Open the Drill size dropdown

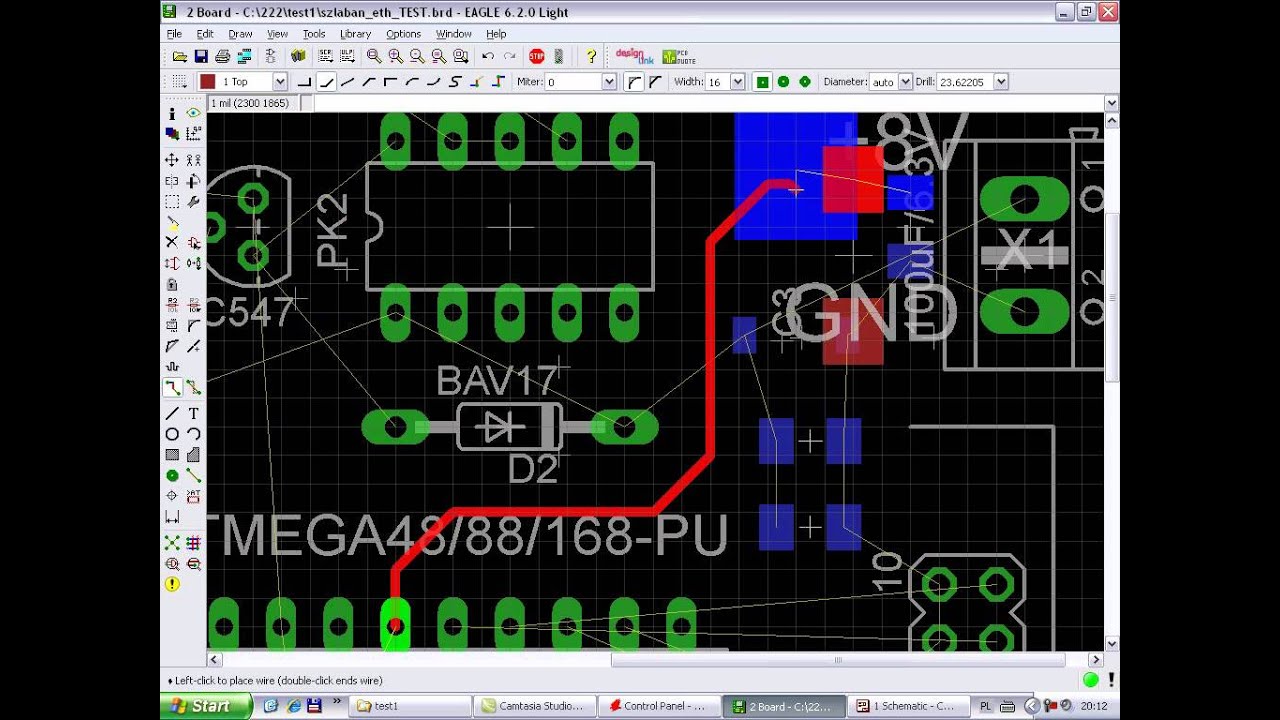click(1001, 82)
